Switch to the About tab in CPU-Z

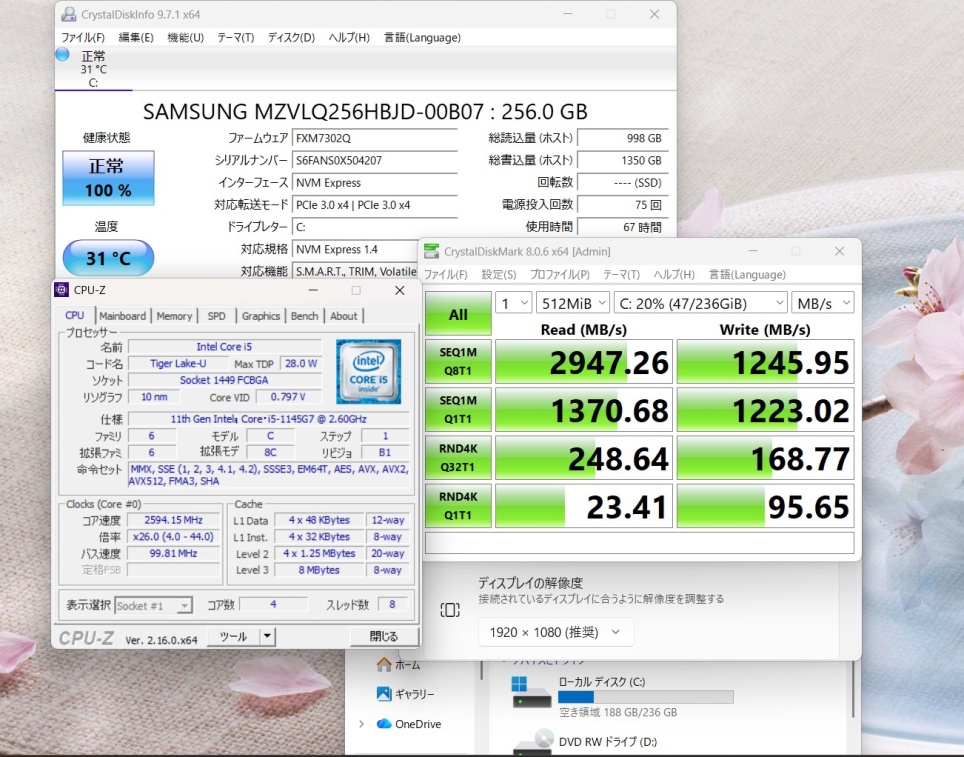[343, 315]
